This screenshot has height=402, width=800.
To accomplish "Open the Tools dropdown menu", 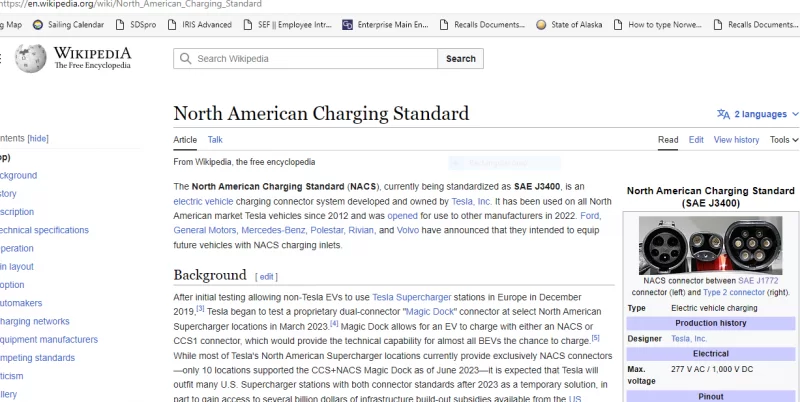I will click(784, 140).
